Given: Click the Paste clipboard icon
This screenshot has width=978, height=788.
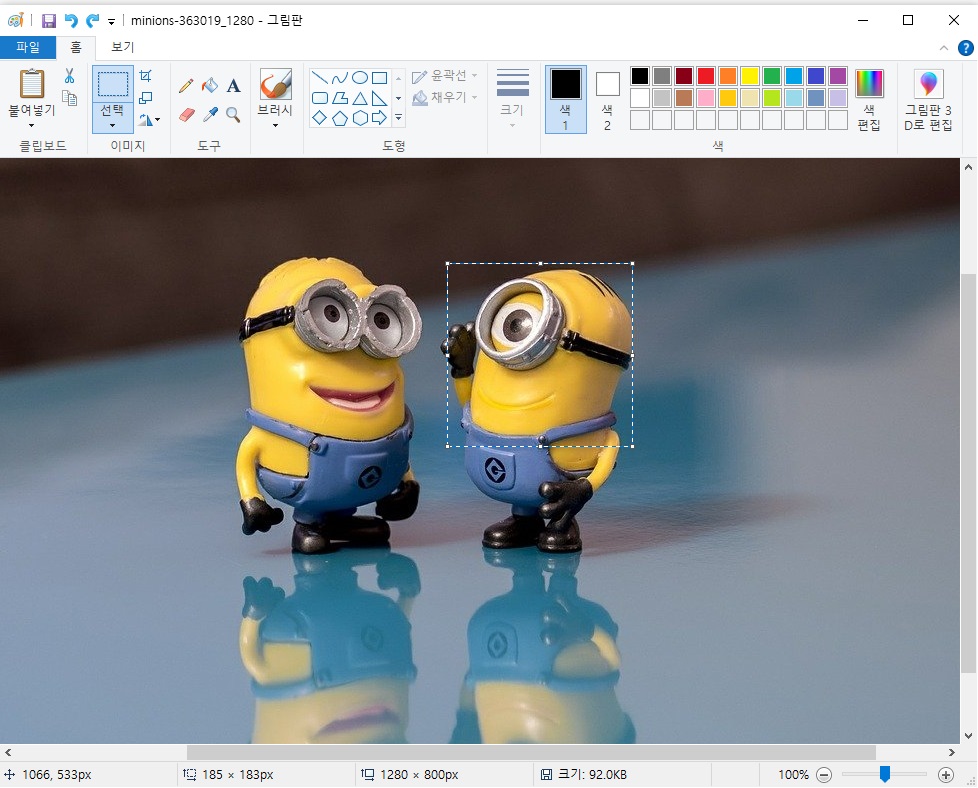Looking at the screenshot, I should 32,84.
